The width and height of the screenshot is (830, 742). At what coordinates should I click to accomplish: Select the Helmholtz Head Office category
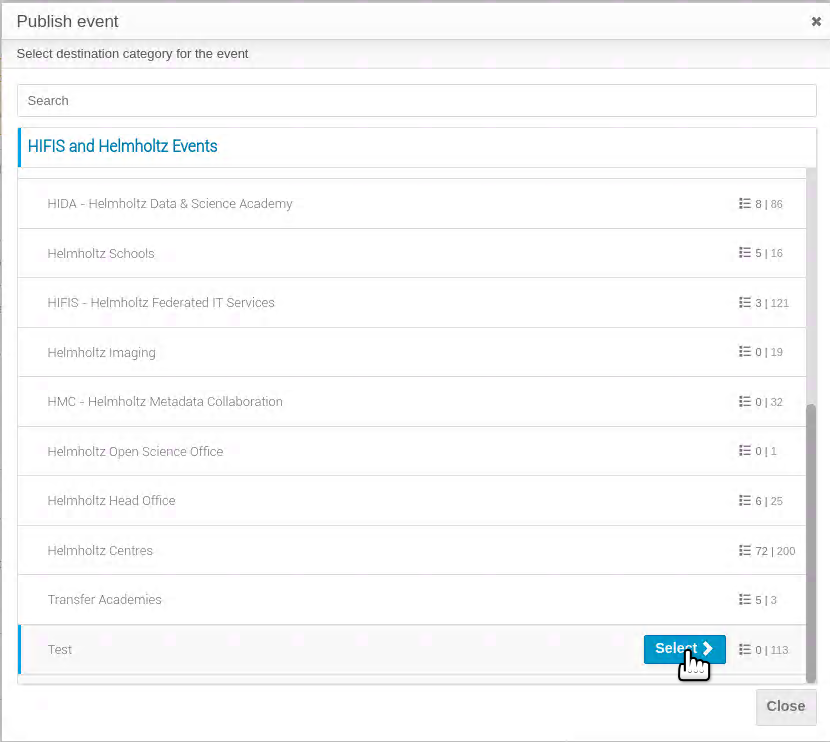(x=412, y=501)
